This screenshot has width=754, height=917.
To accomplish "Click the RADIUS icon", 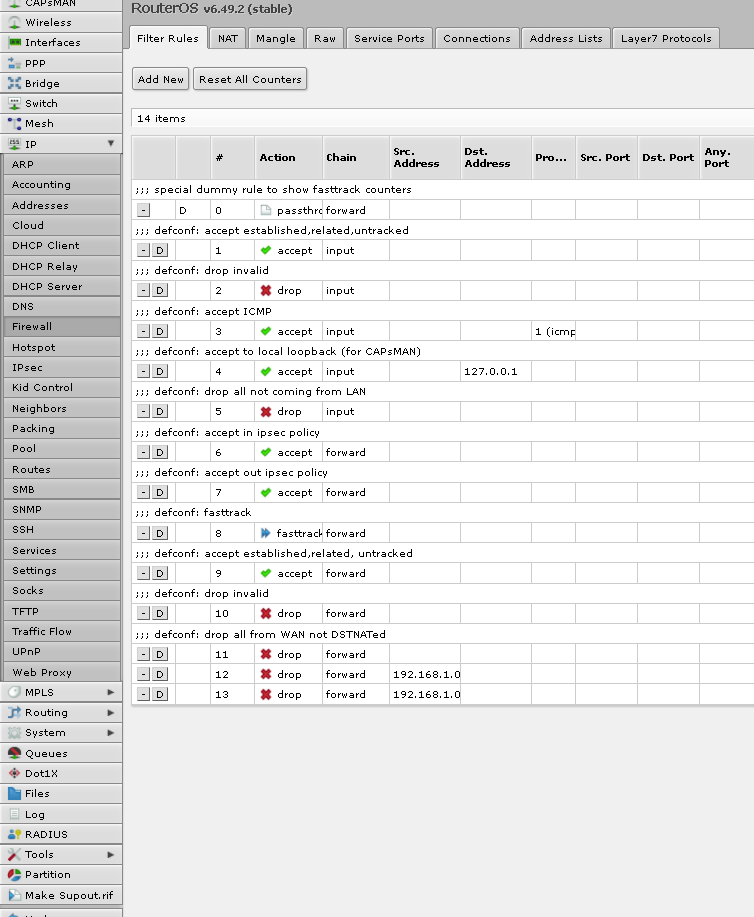I will tap(14, 835).
